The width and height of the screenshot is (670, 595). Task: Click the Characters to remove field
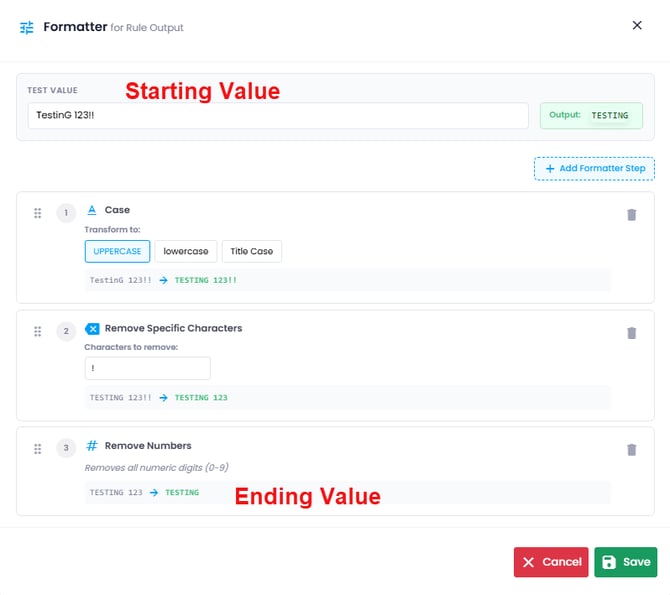[147, 368]
